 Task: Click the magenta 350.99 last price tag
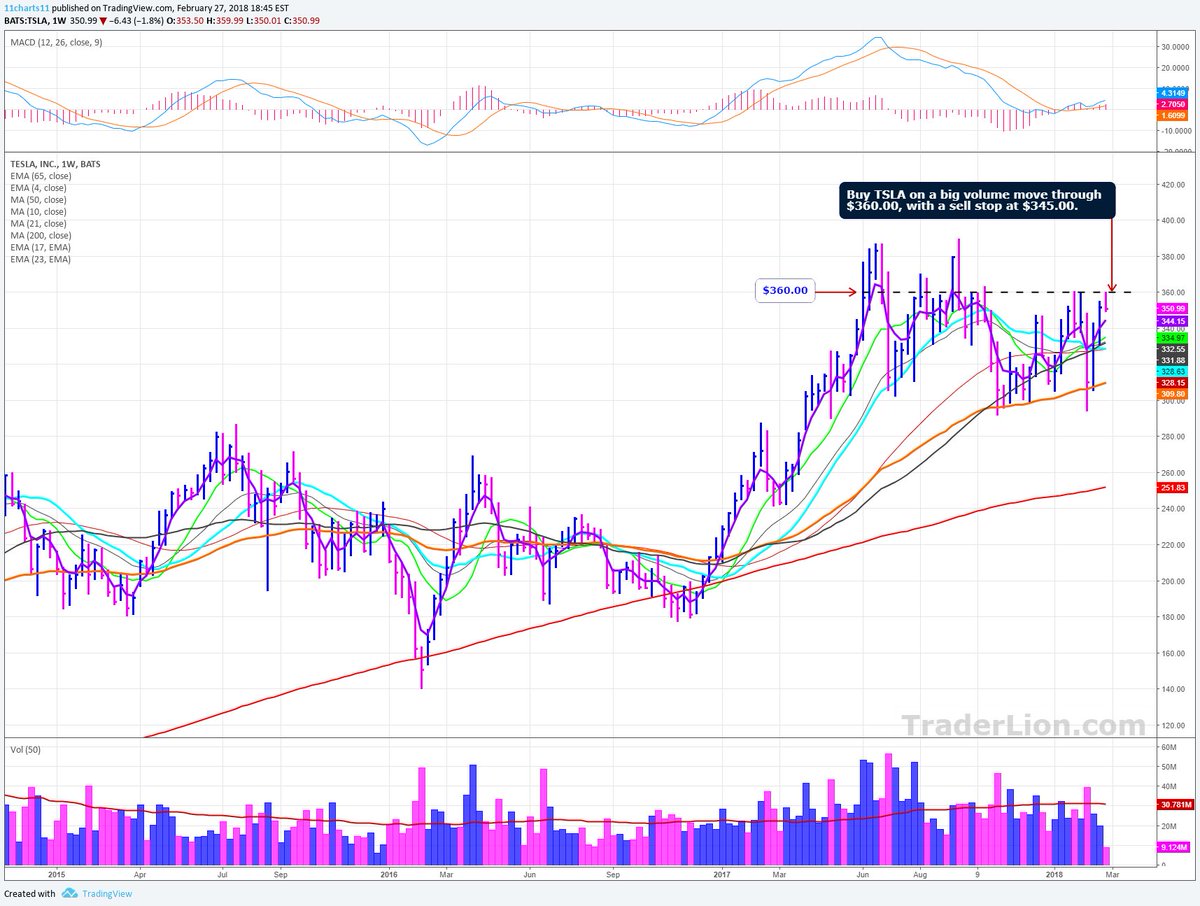1172,309
